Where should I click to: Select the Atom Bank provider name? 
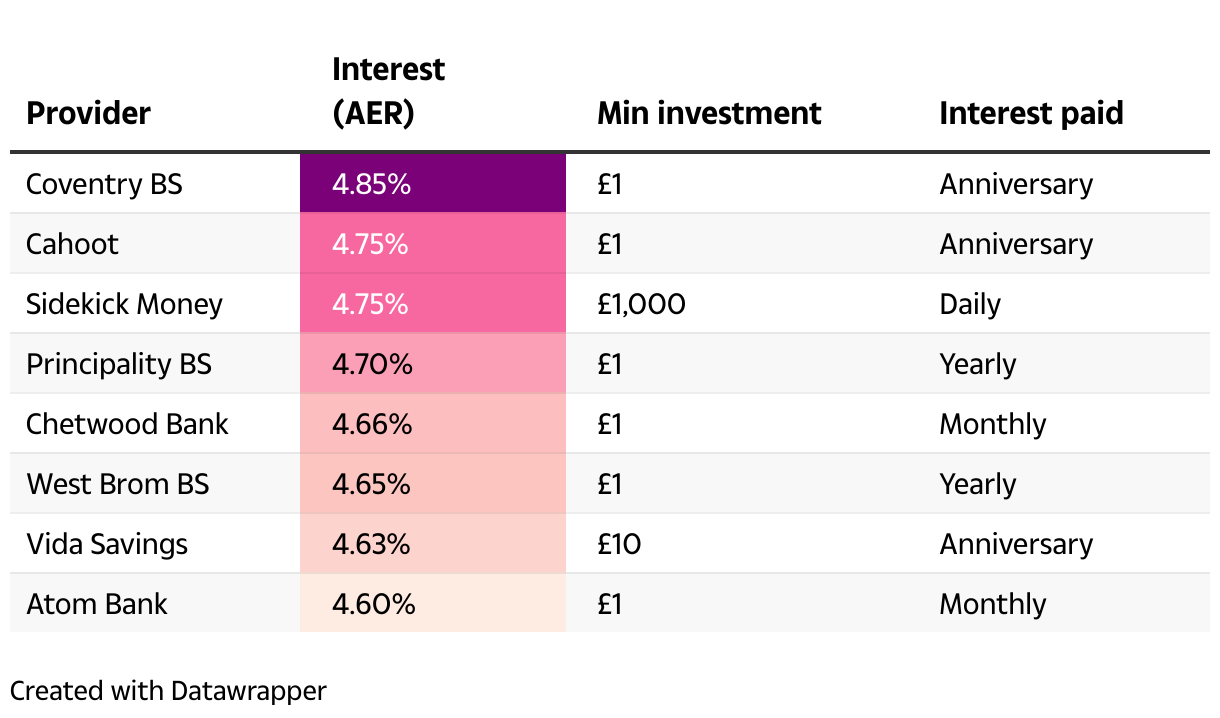97,604
